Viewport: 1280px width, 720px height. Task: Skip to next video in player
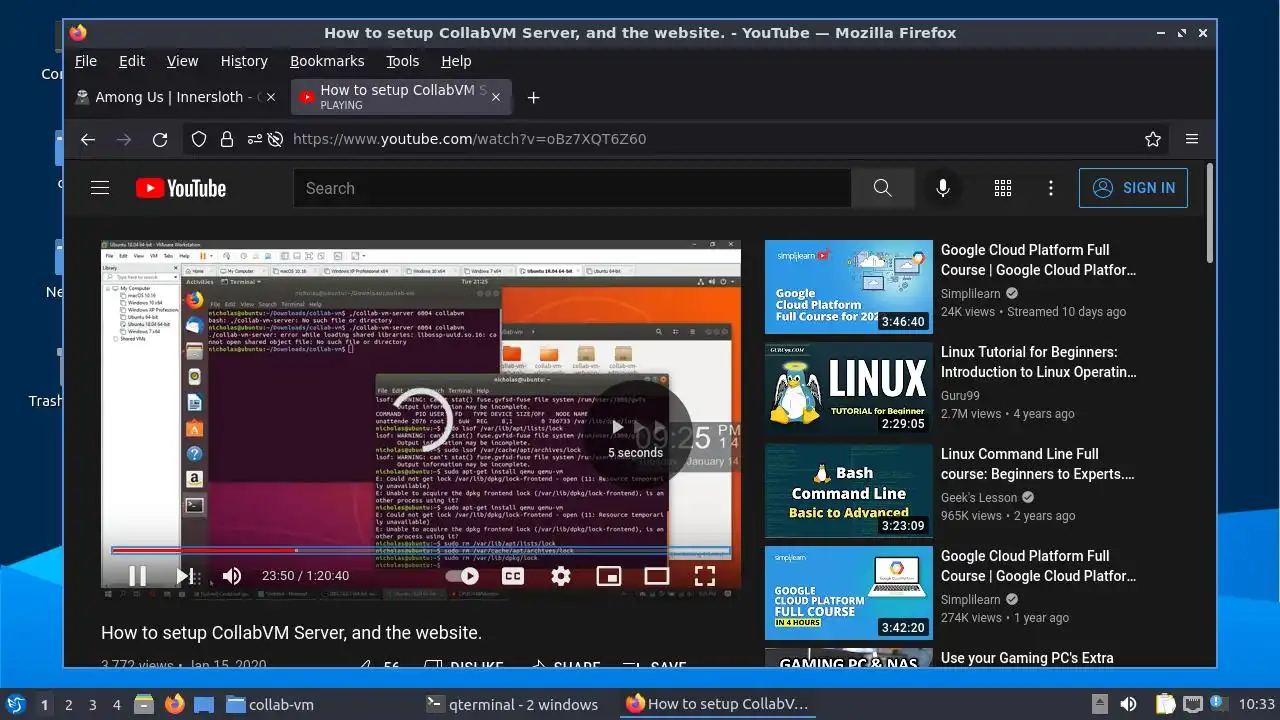tap(184, 576)
